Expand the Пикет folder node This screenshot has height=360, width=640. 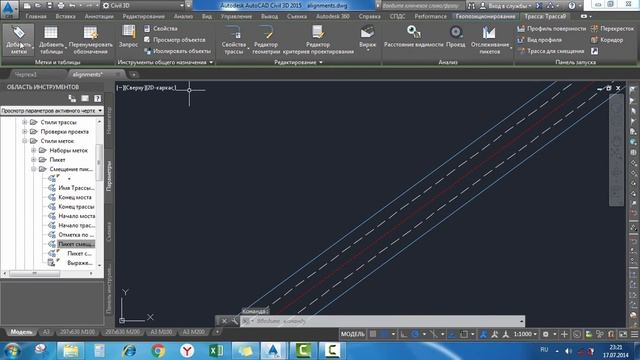33,160
